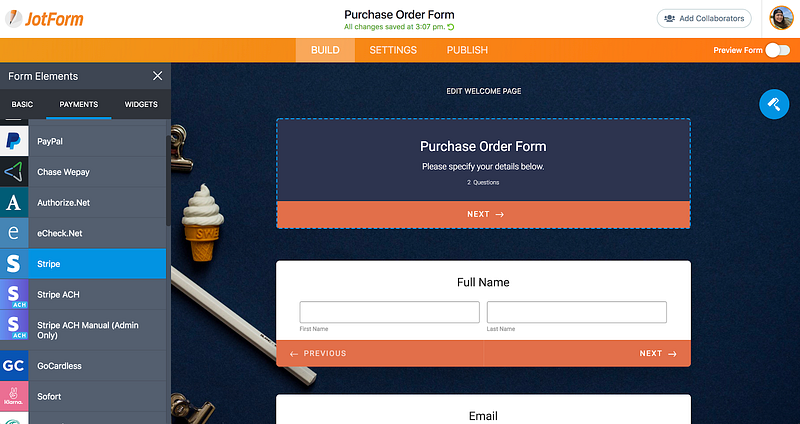Click the First Name input field
This screenshot has height=424, width=800.
389,312
